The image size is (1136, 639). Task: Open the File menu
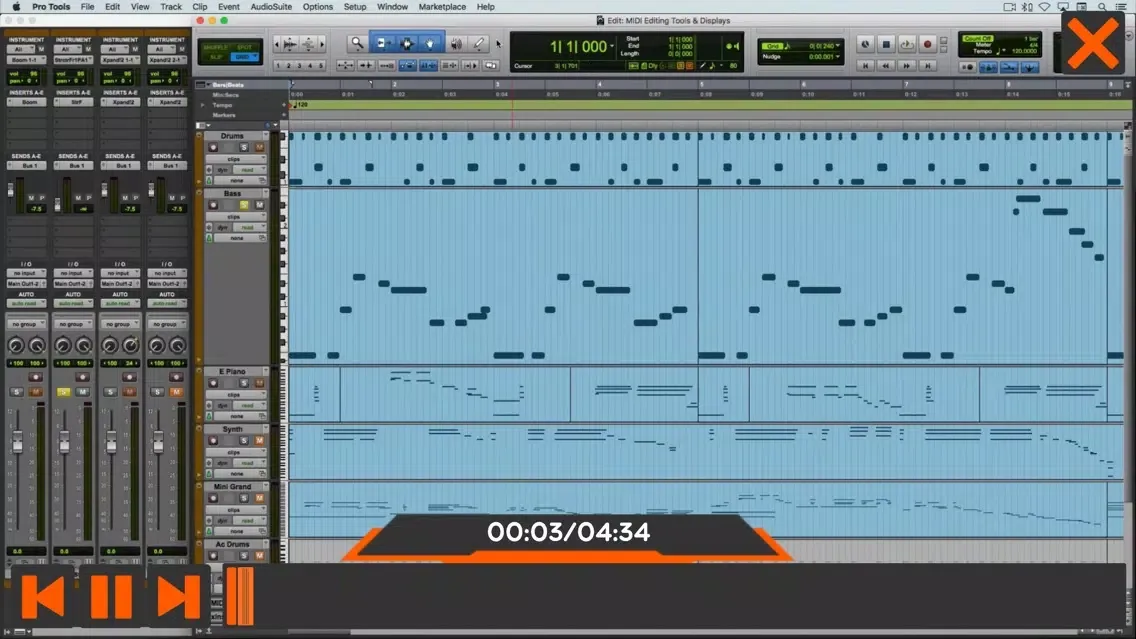coord(87,7)
